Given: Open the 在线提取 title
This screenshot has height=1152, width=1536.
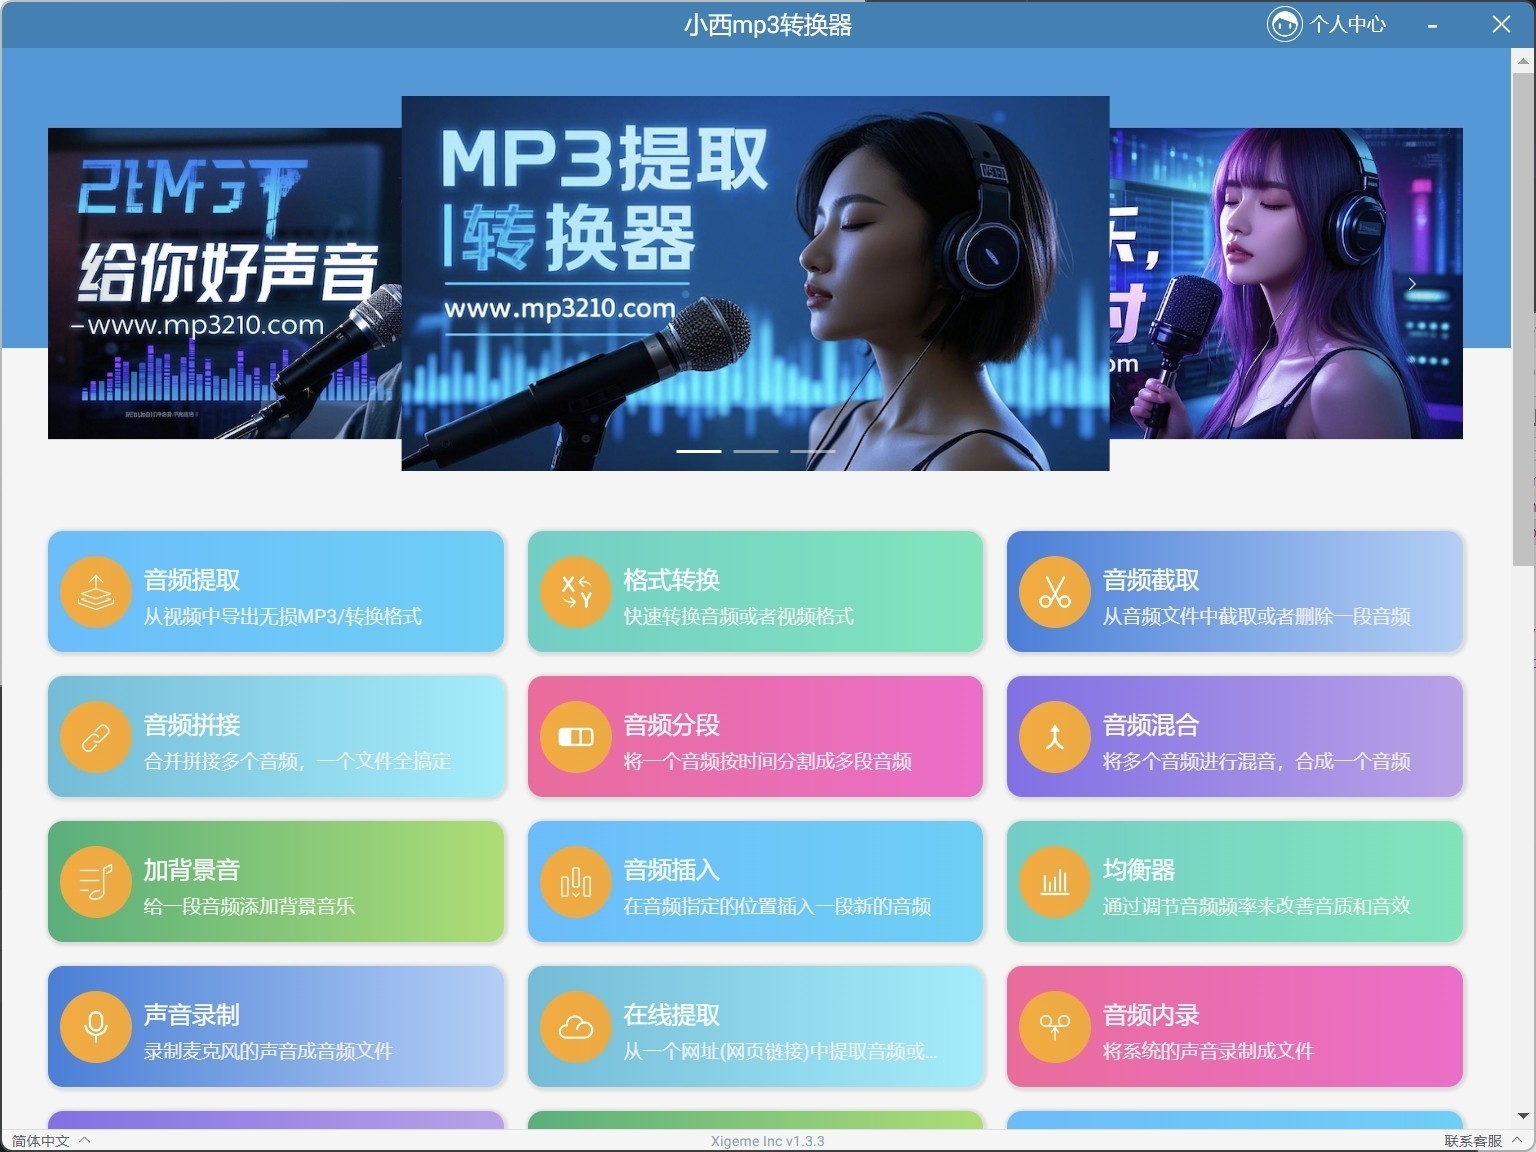Looking at the screenshot, I should click(672, 1015).
